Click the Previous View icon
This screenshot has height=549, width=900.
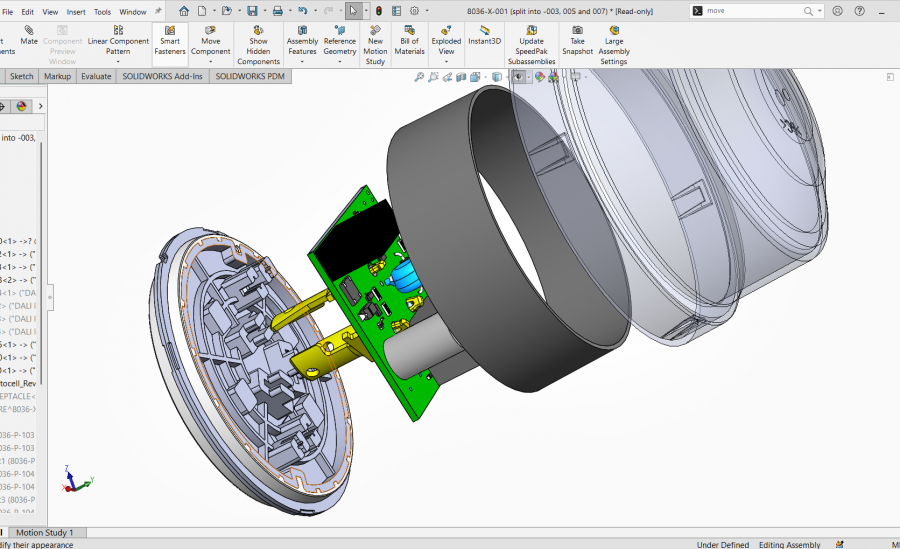447,77
